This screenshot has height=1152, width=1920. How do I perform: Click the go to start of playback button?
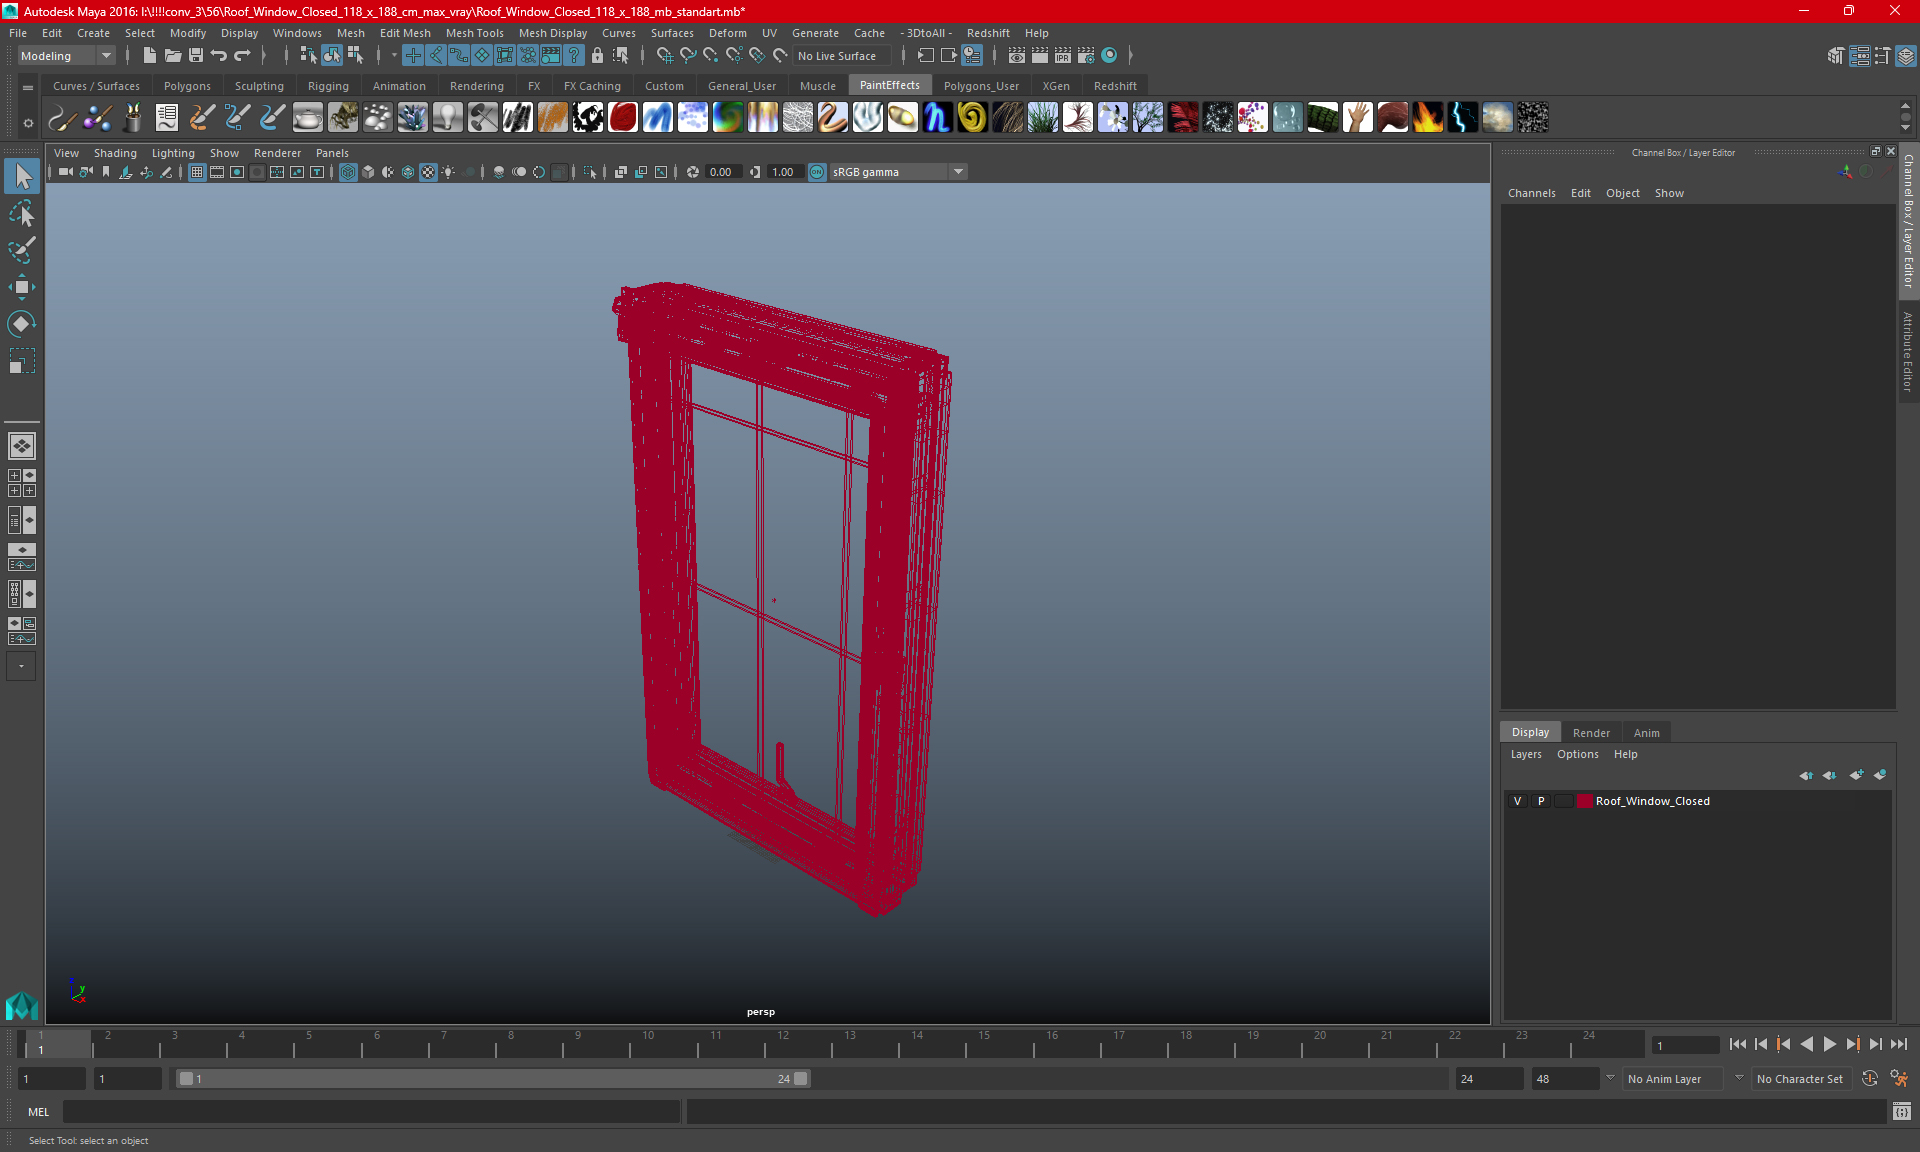tap(1737, 1044)
